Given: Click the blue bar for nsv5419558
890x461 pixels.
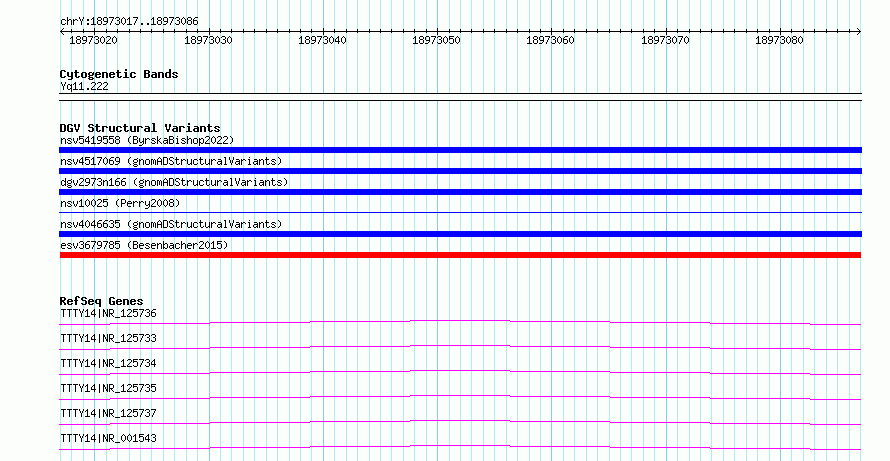Looking at the screenshot, I should pos(460,150).
